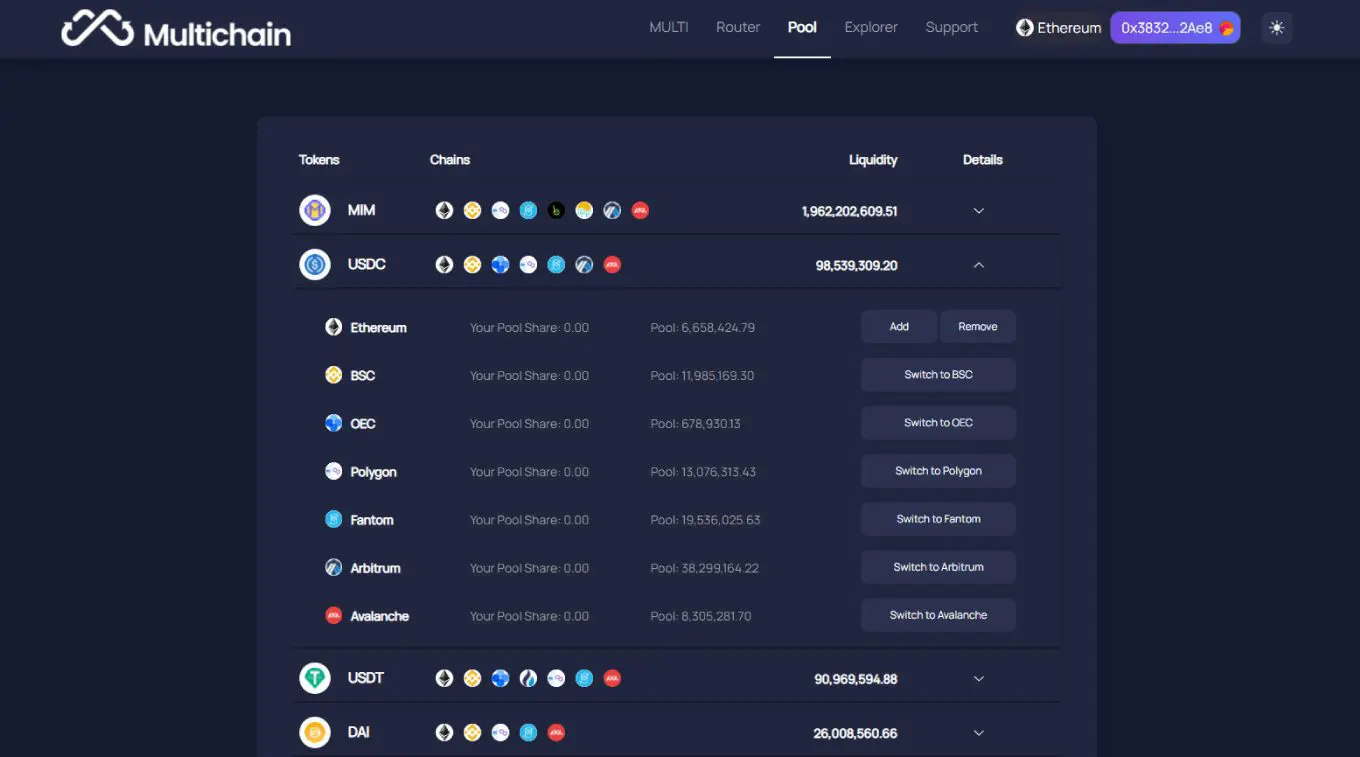Click Pool: 19,536,025.63 text in Fantom row

pos(705,520)
